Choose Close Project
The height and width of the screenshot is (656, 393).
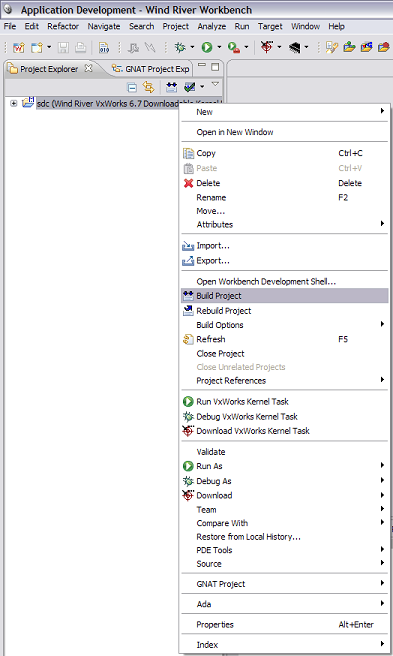click(x=285, y=354)
